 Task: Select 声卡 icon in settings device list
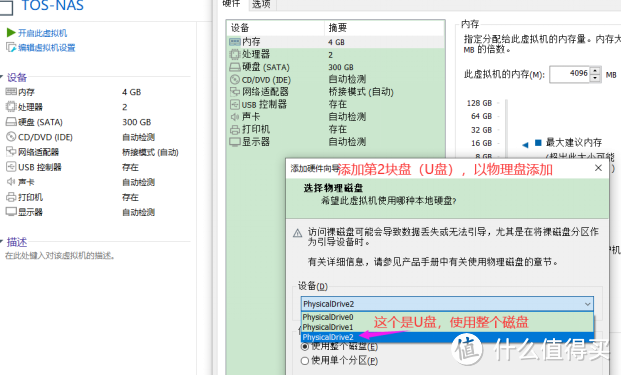click(x=235, y=117)
